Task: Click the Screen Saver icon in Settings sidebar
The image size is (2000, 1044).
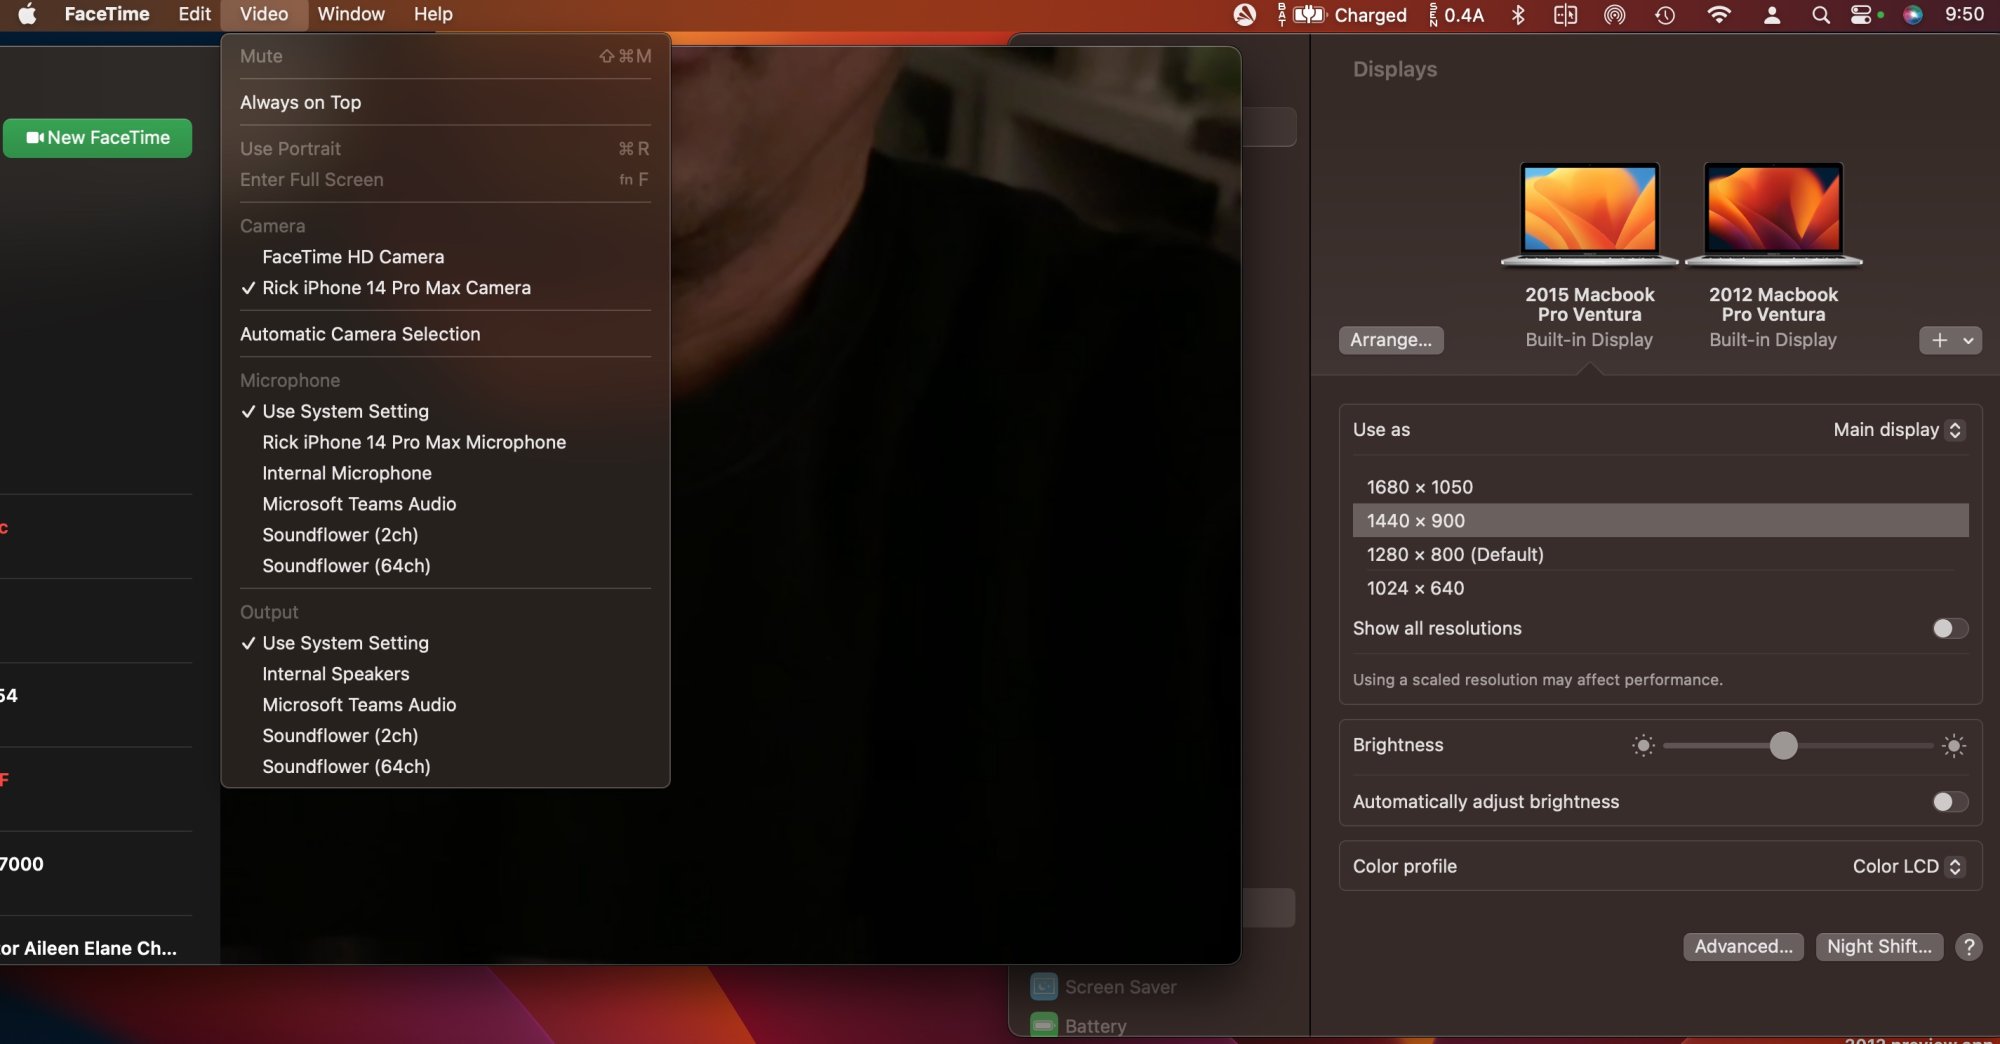Action: point(1044,987)
